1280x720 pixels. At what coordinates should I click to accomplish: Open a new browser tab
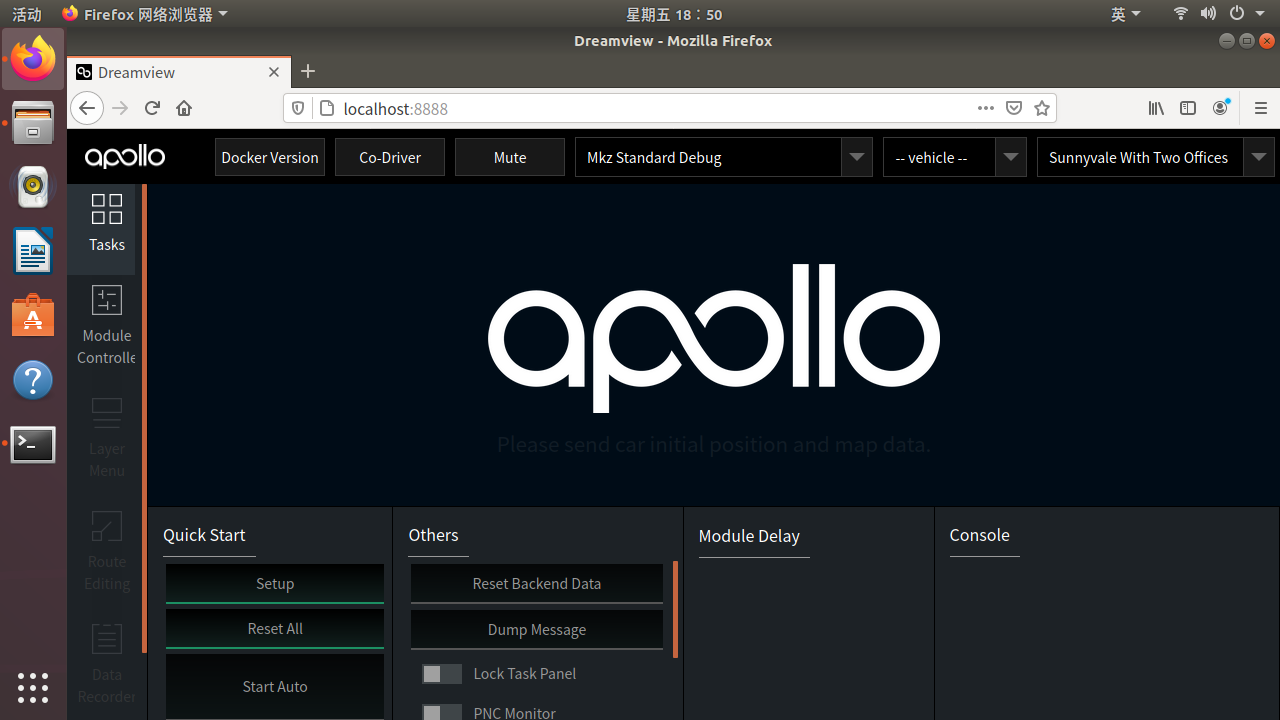(x=308, y=71)
